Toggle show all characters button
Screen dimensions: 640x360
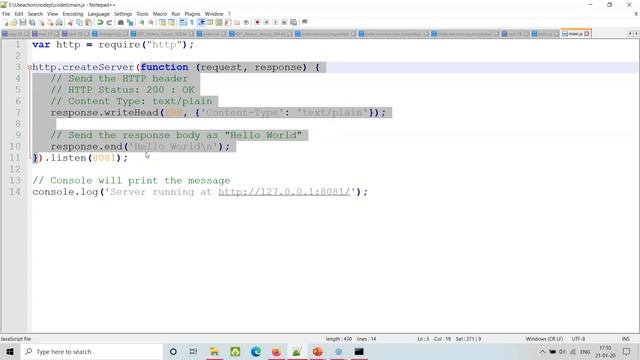(x=192, y=22)
